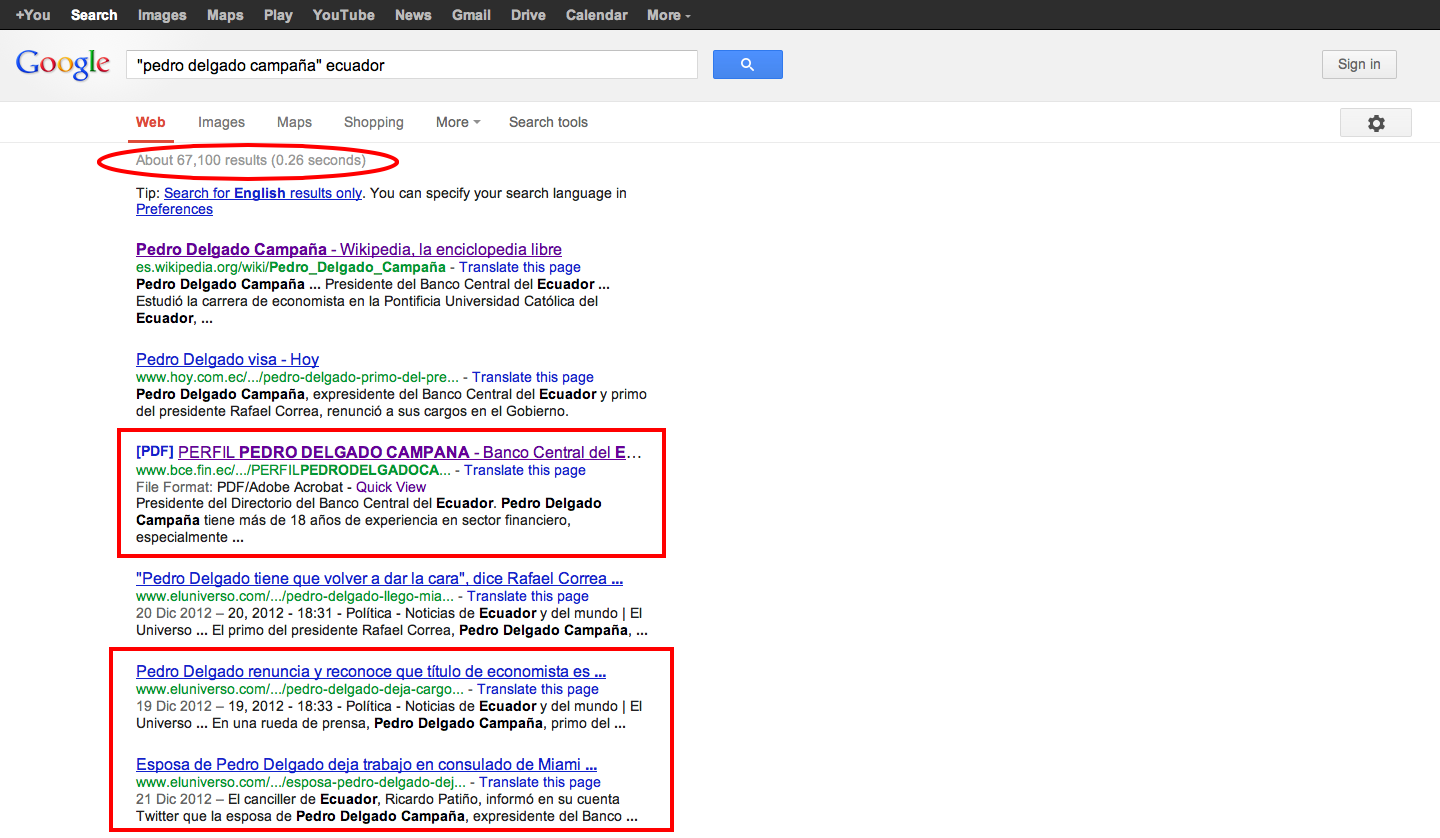Screen dimensions: 1440x838
Task: Click the www.bce.fin.ec green URL text
Action: point(293,470)
